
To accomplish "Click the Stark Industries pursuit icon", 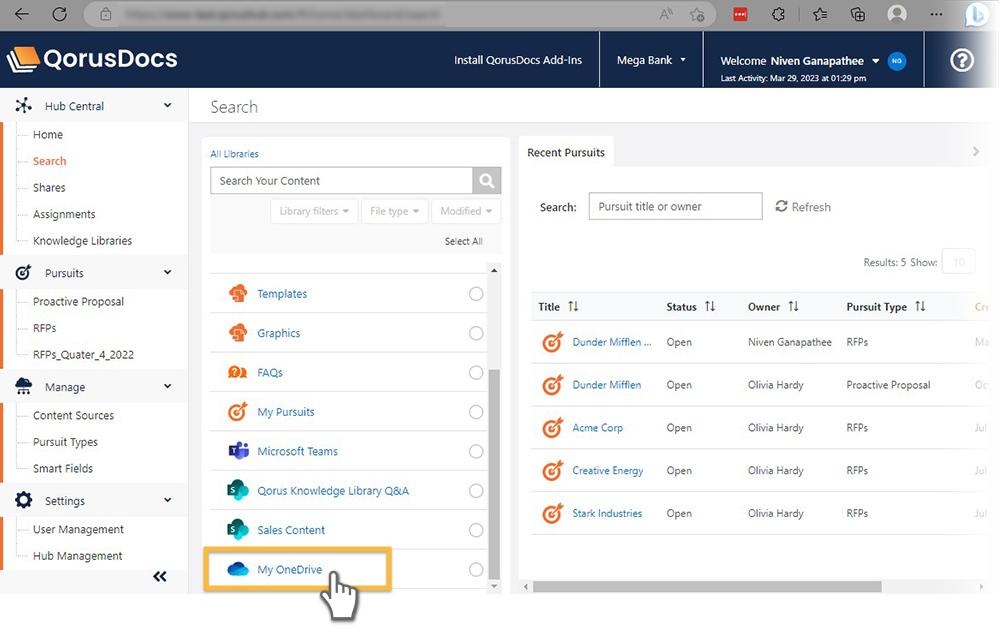I will [x=552, y=513].
